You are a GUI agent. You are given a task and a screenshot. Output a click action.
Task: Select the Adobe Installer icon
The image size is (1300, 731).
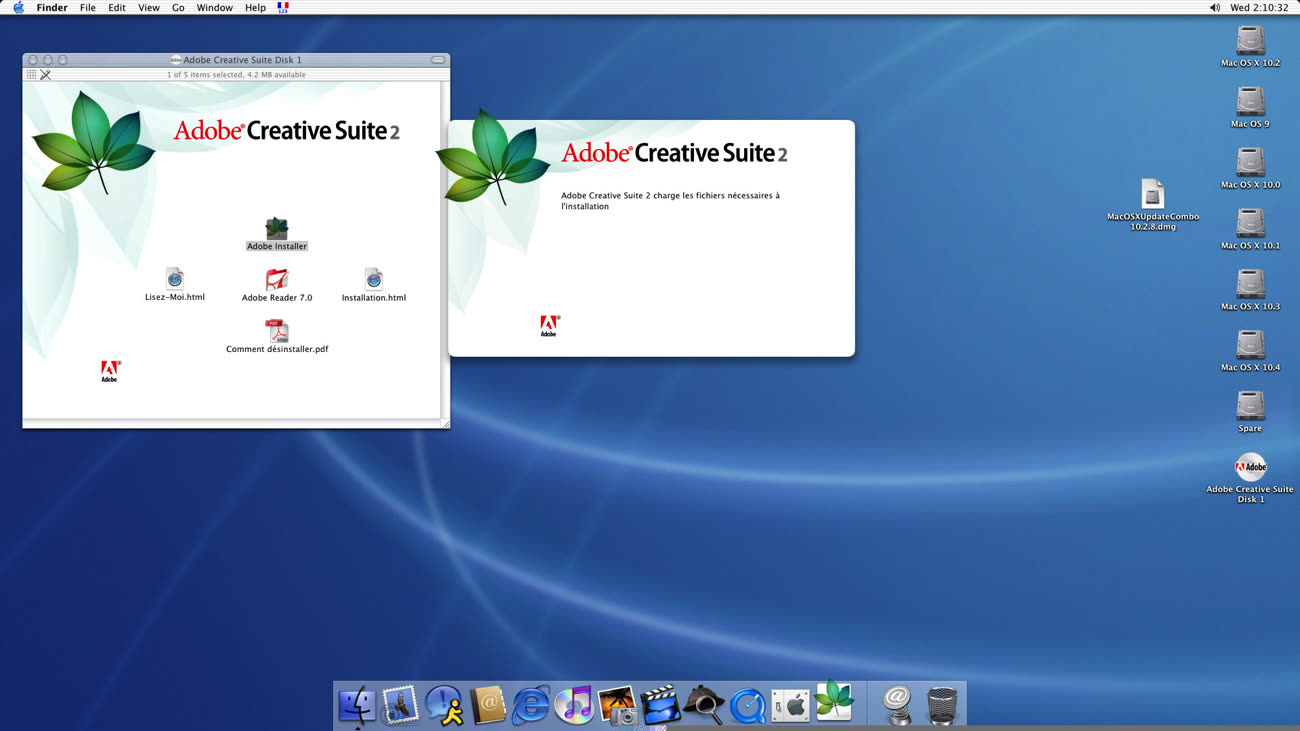pyautogui.click(x=277, y=229)
